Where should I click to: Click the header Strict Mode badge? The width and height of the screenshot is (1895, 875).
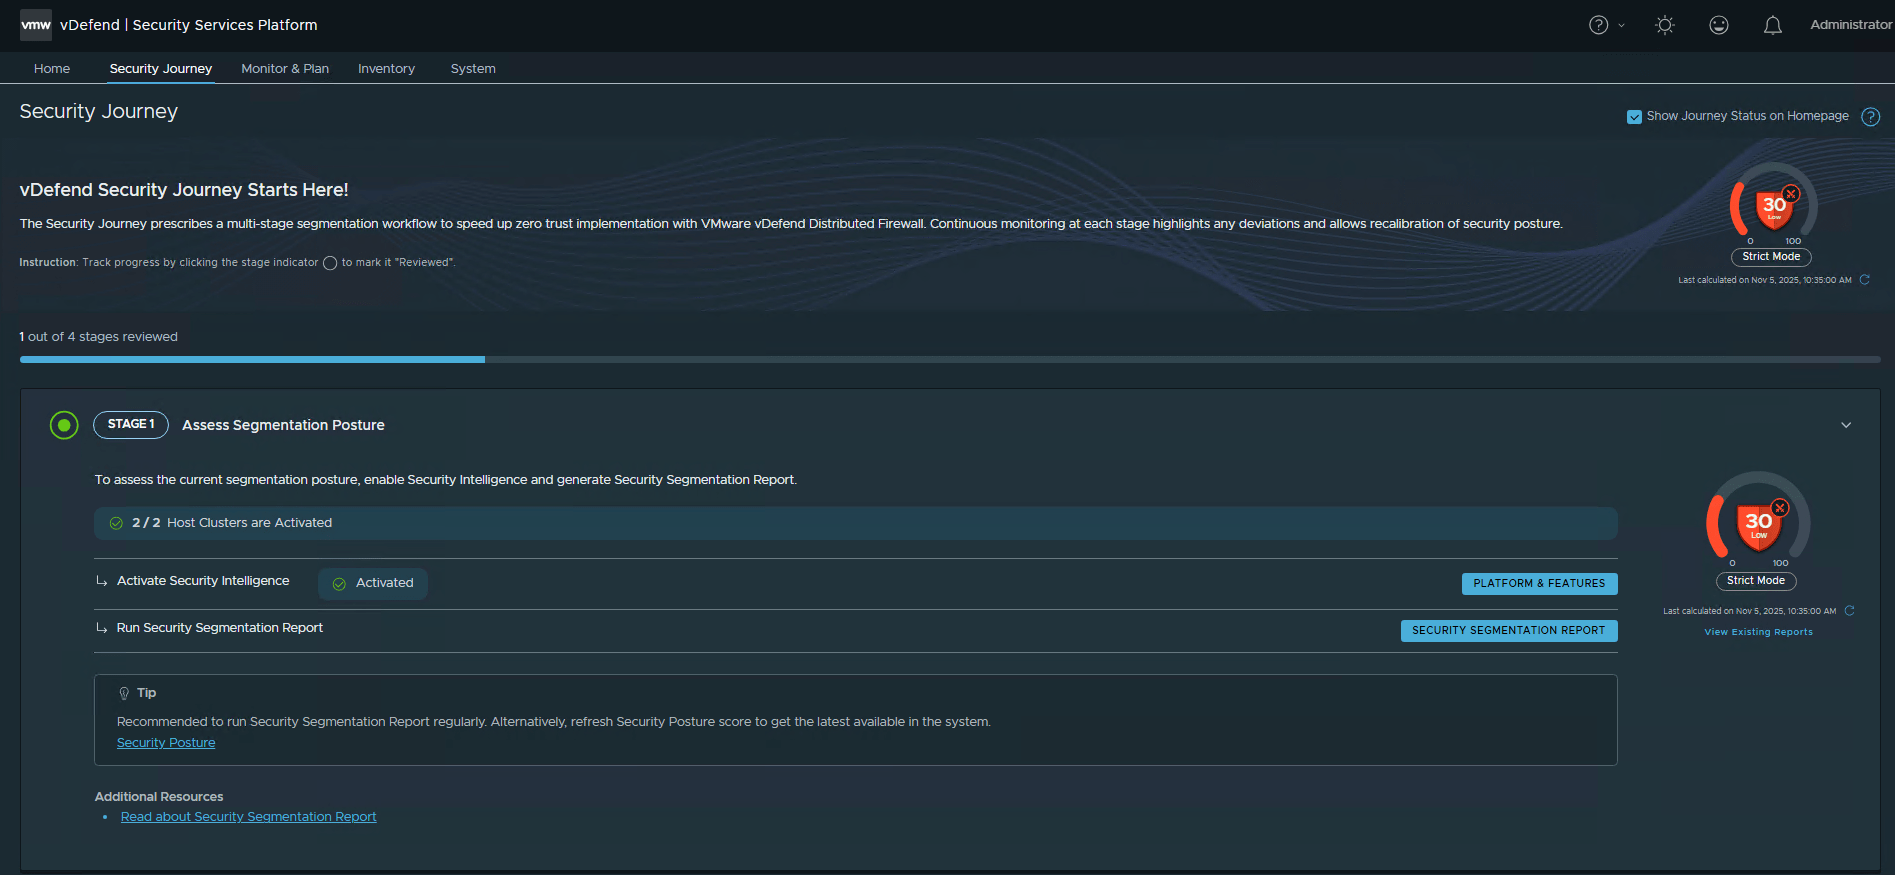[1771, 257]
